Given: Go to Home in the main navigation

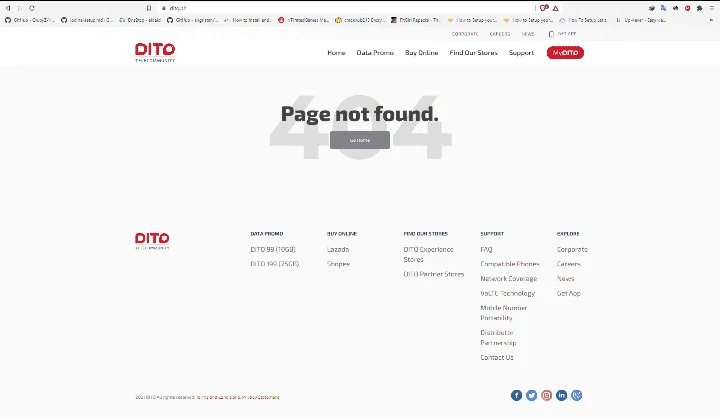Looking at the screenshot, I should [x=336, y=53].
